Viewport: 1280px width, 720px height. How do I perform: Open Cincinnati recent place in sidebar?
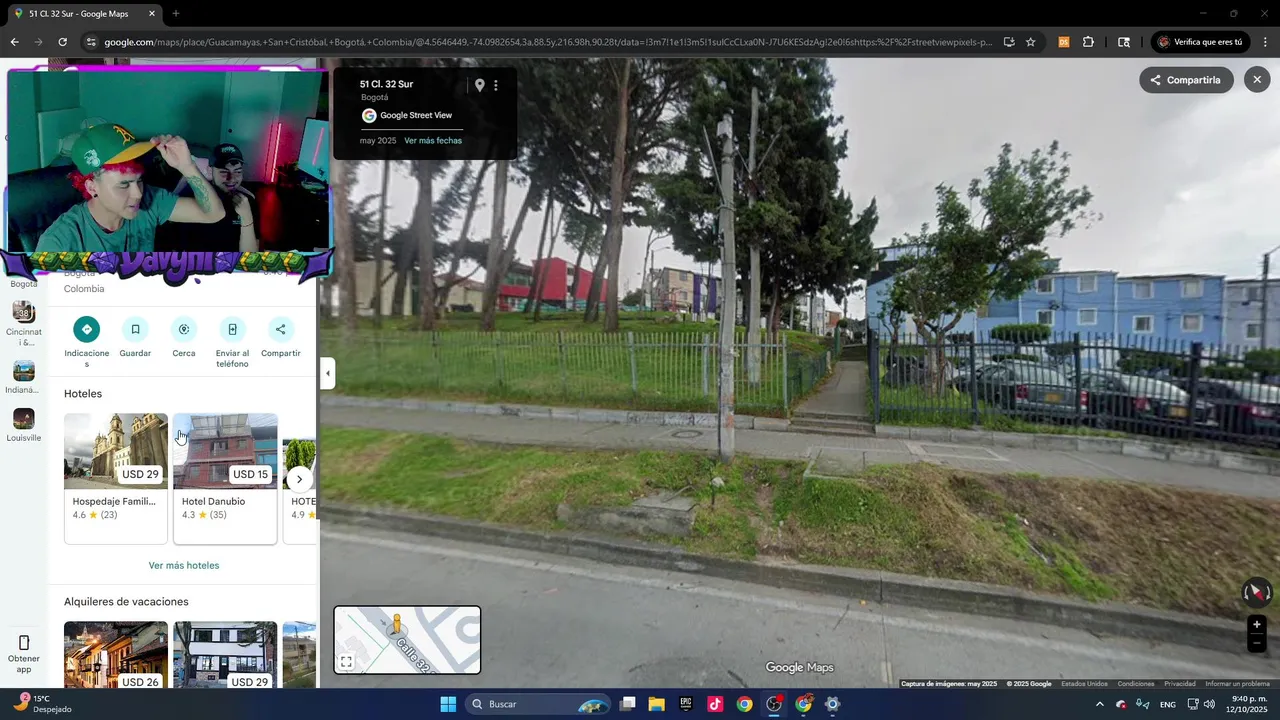[24, 324]
